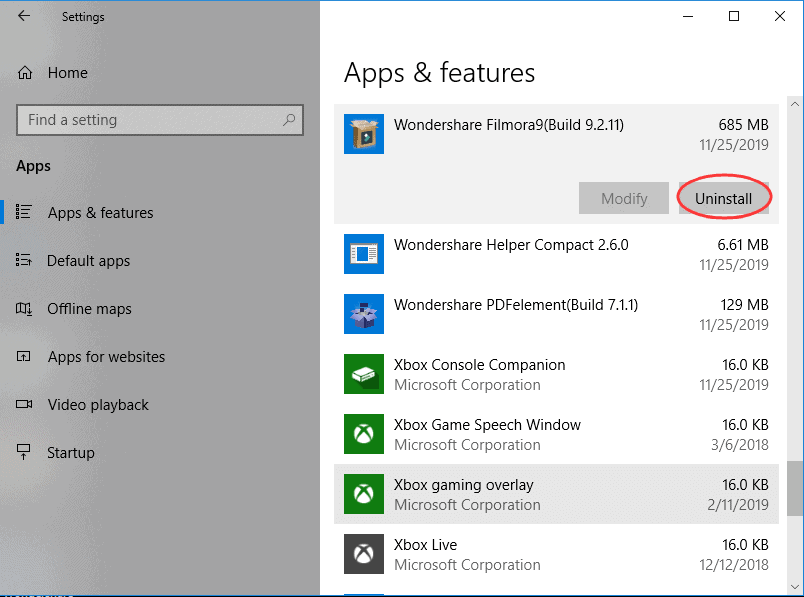Focus the Find a setting search box

click(x=160, y=120)
